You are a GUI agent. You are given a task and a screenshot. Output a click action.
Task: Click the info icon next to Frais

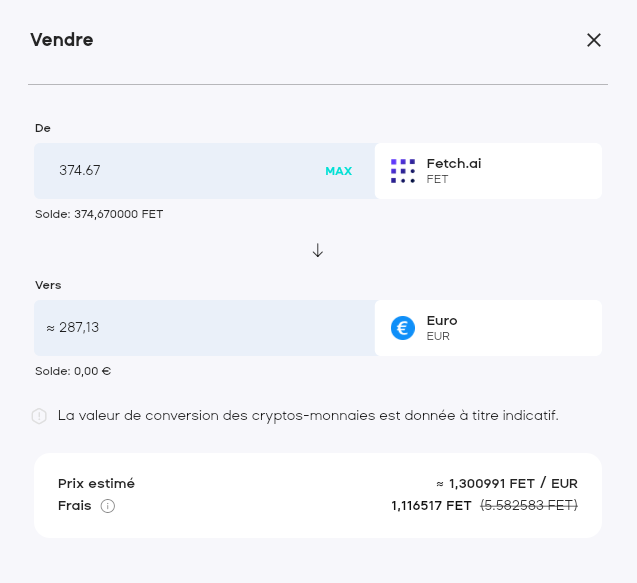108,506
